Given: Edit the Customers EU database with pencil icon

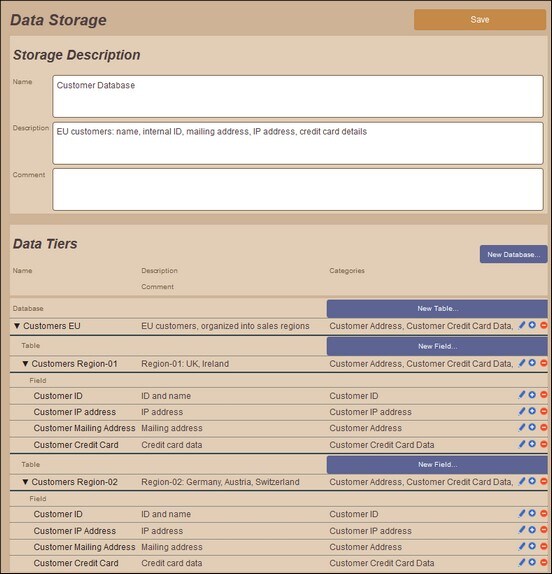Looking at the screenshot, I should tap(522, 325).
